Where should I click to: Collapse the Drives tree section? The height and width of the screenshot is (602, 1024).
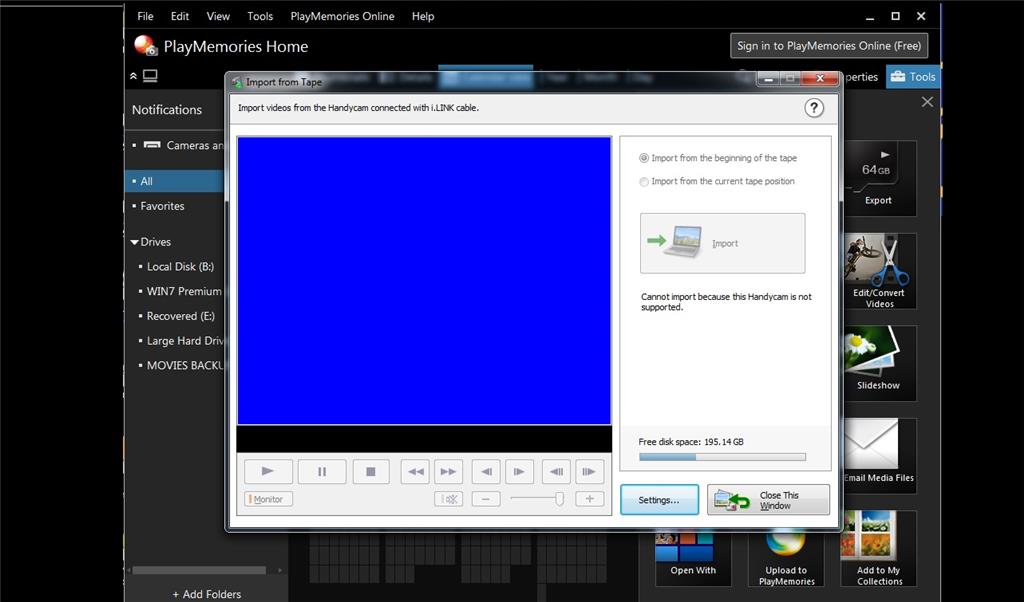click(135, 242)
